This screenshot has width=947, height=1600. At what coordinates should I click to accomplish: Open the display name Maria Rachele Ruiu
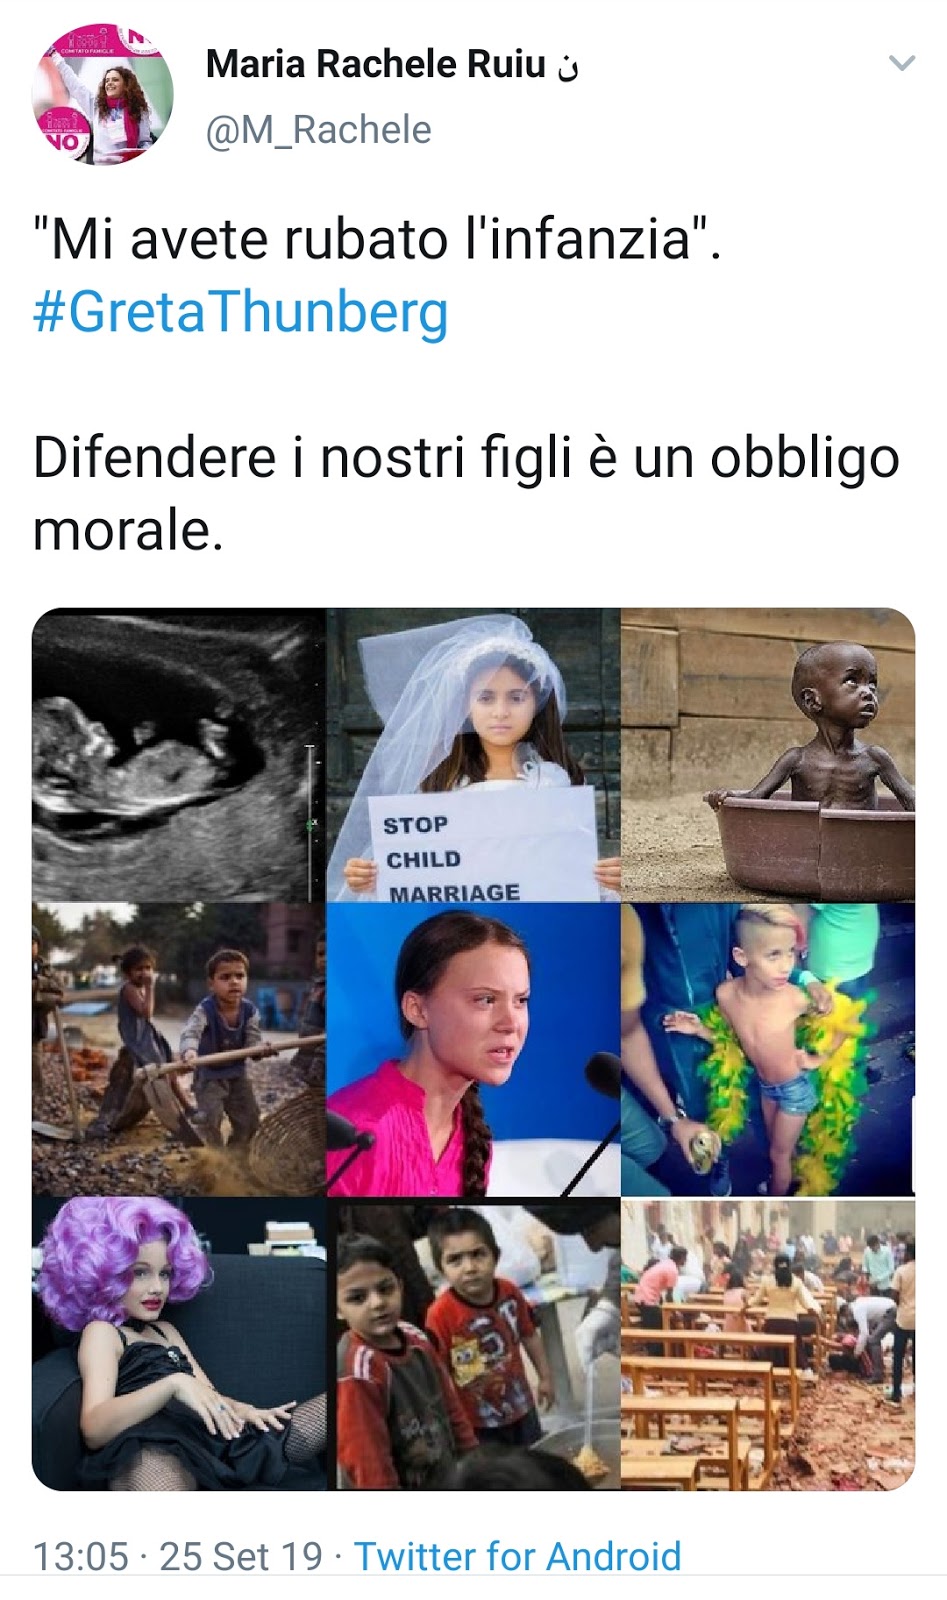coord(375,64)
